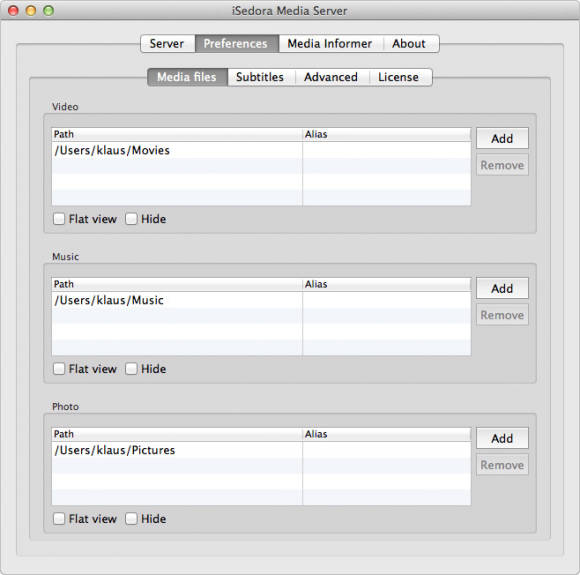Click the Alias cell for the Pictures path
This screenshot has height=575, width=580.
387,450
